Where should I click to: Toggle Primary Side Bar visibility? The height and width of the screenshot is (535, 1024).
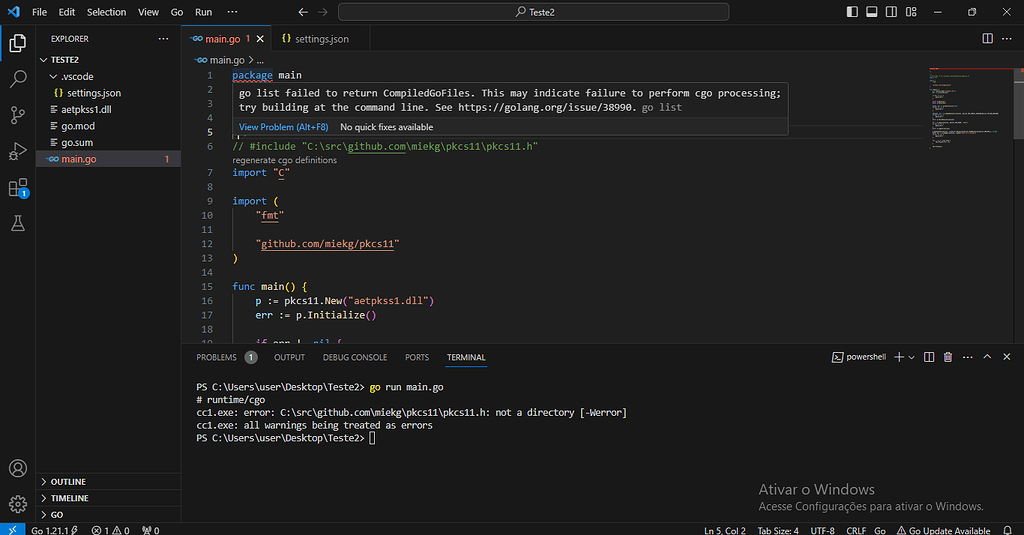click(852, 12)
